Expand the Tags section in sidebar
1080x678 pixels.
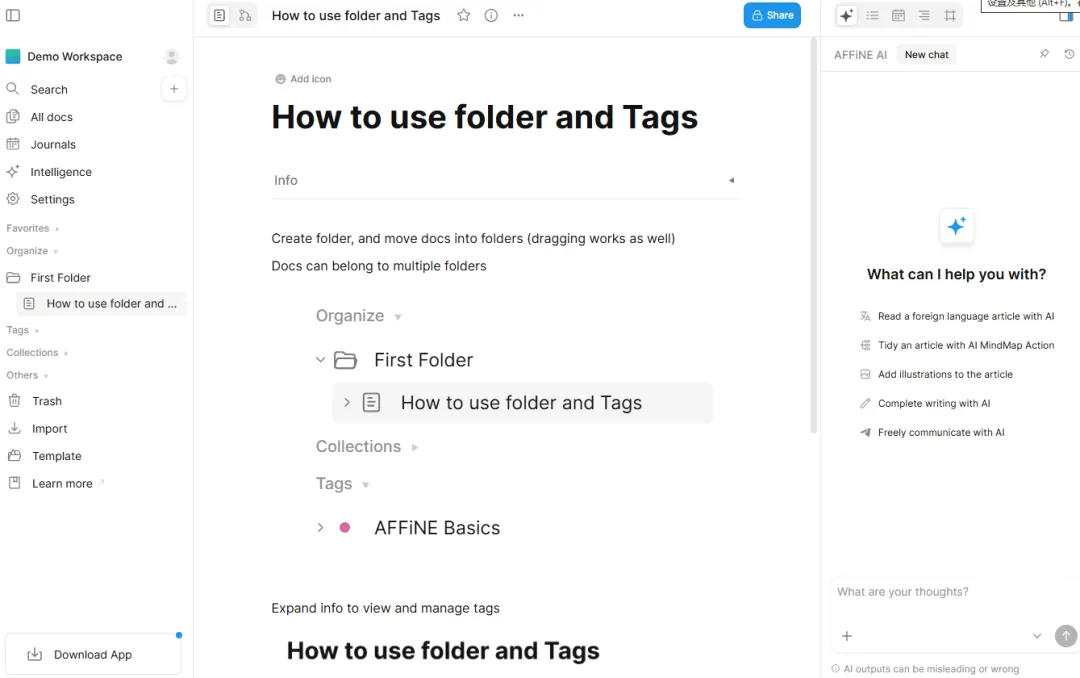click(22, 330)
